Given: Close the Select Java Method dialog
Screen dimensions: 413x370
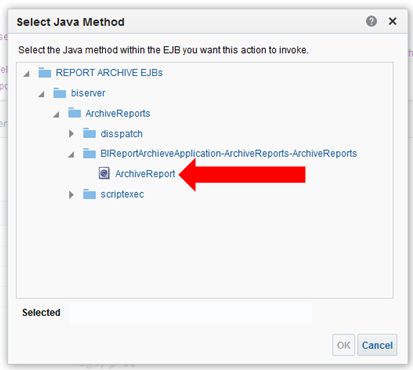Looking at the screenshot, I should click(x=393, y=21).
